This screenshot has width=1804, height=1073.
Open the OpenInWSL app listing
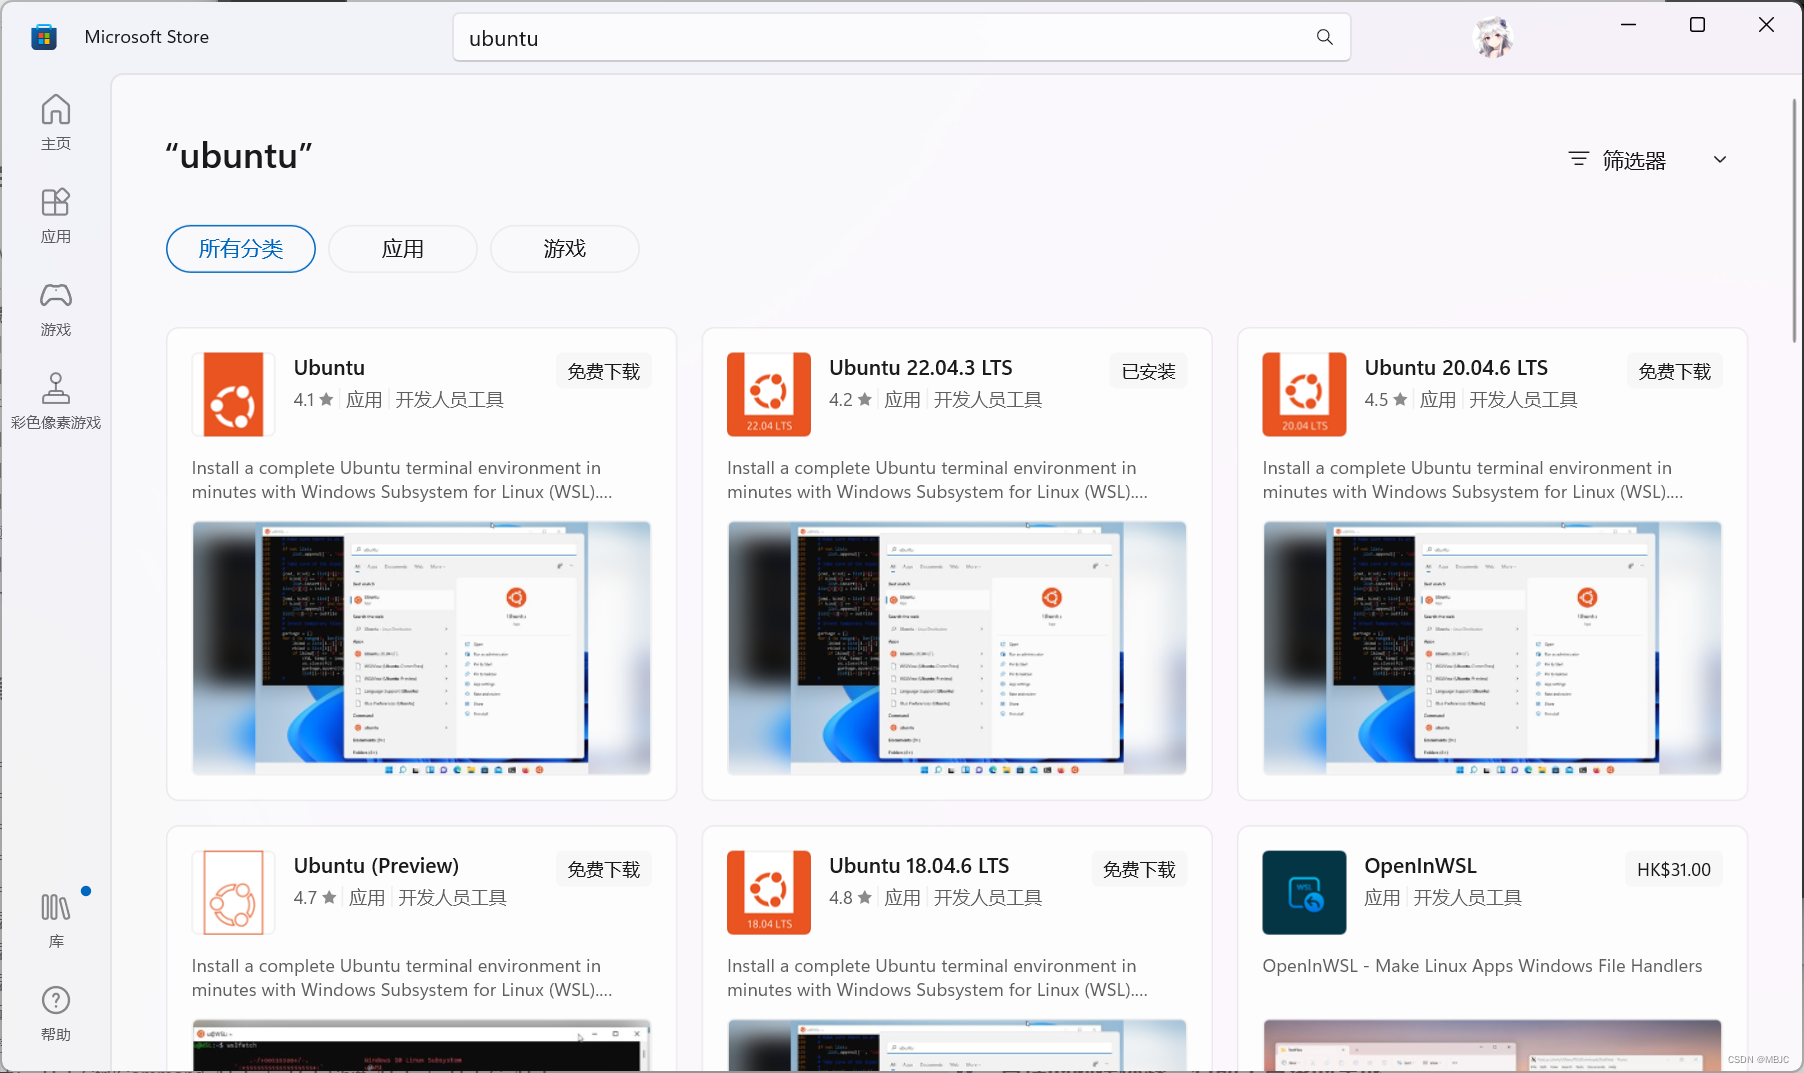point(1420,865)
